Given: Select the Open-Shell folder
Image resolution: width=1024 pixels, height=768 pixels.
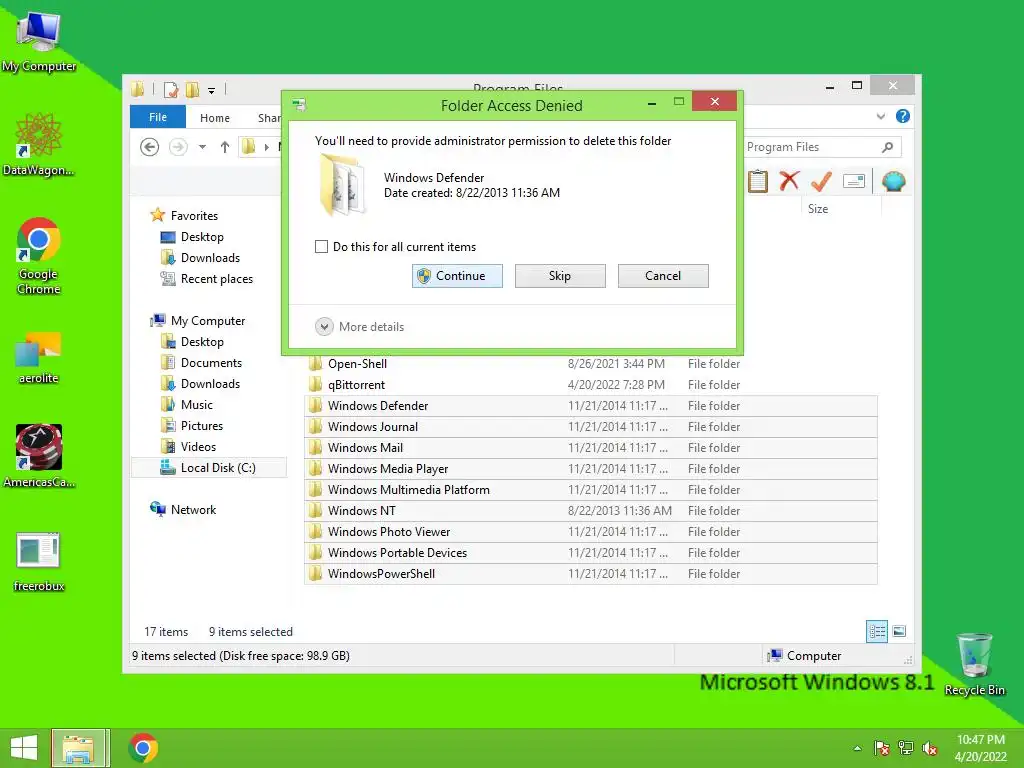Looking at the screenshot, I should 590,364.
